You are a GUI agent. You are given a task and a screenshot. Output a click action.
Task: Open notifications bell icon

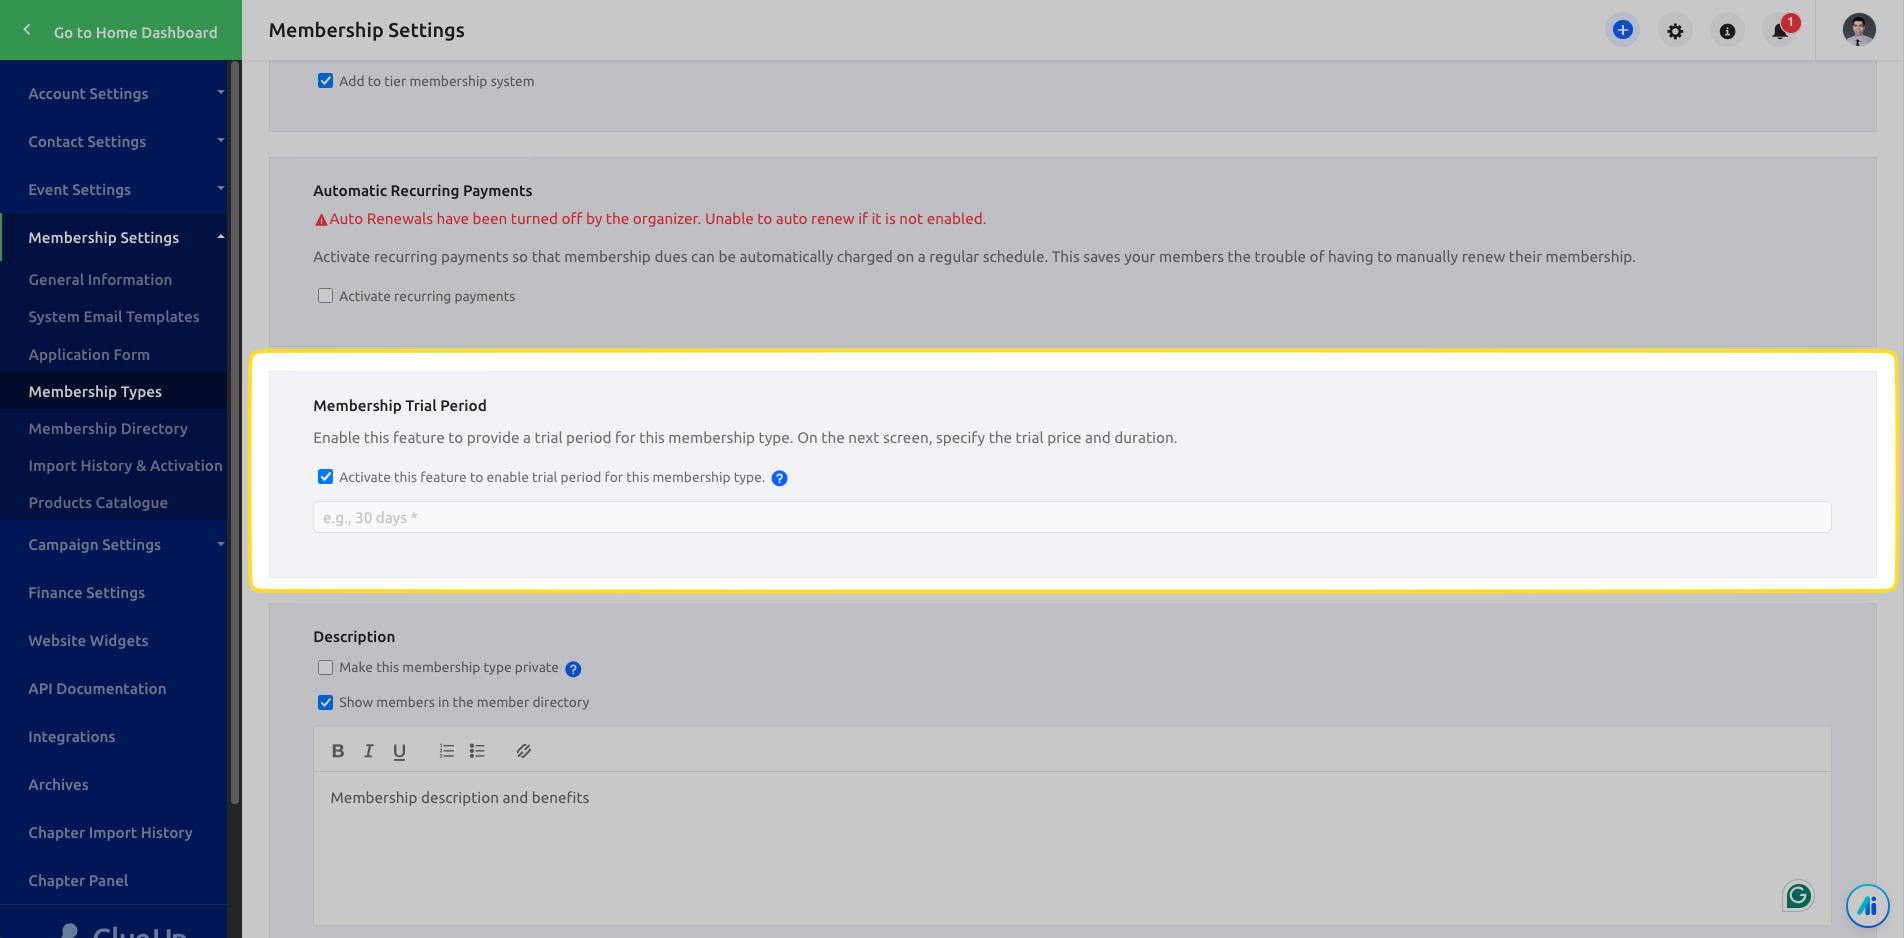click(x=1780, y=31)
